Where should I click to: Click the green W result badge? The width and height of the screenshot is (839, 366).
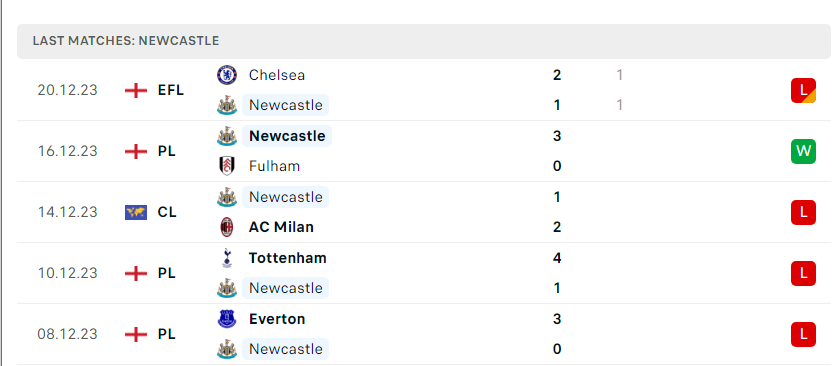(x=803, y=151)
